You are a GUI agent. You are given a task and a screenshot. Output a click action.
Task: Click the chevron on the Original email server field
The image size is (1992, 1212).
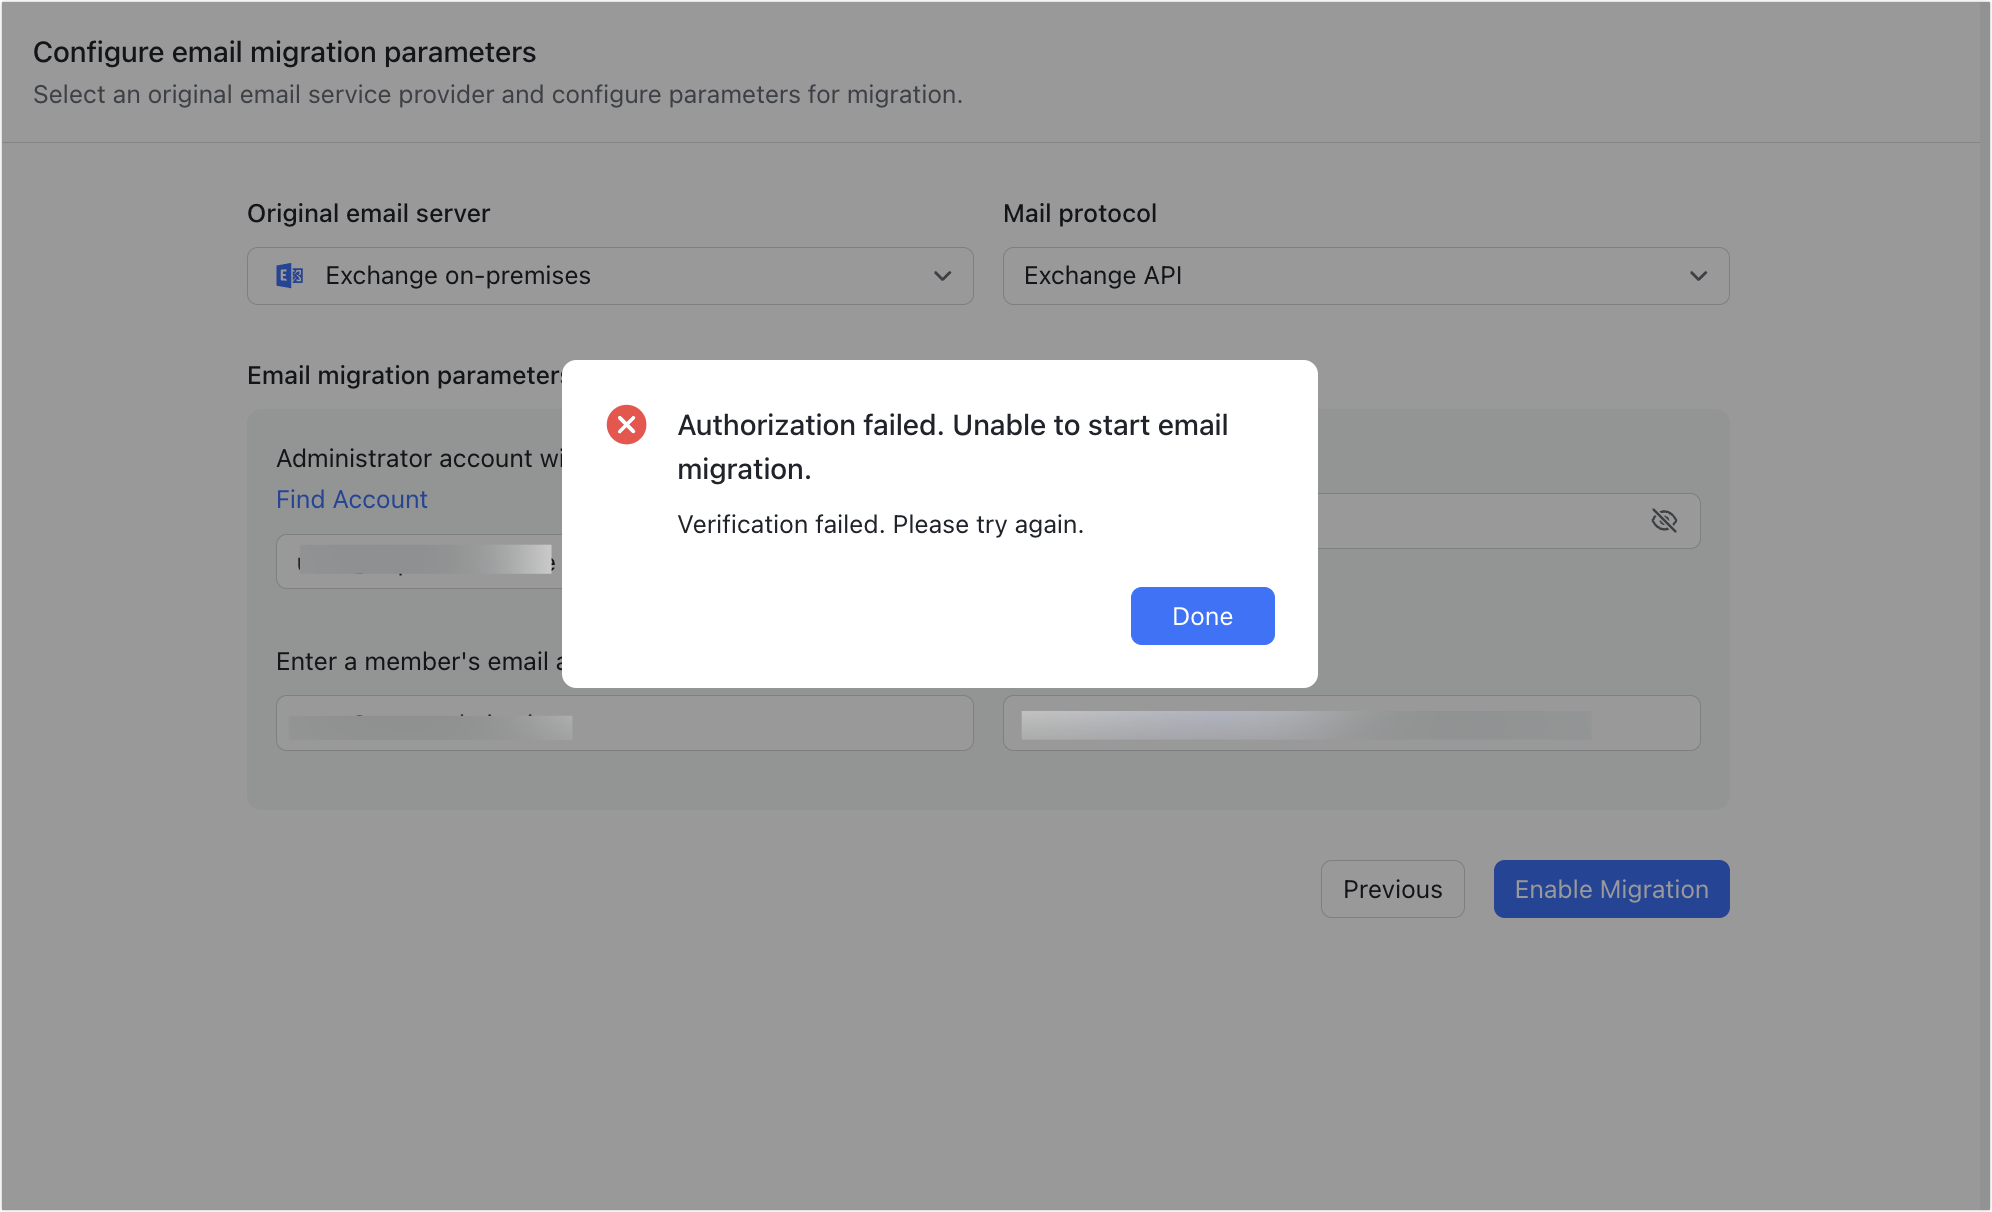click(941, 276)
